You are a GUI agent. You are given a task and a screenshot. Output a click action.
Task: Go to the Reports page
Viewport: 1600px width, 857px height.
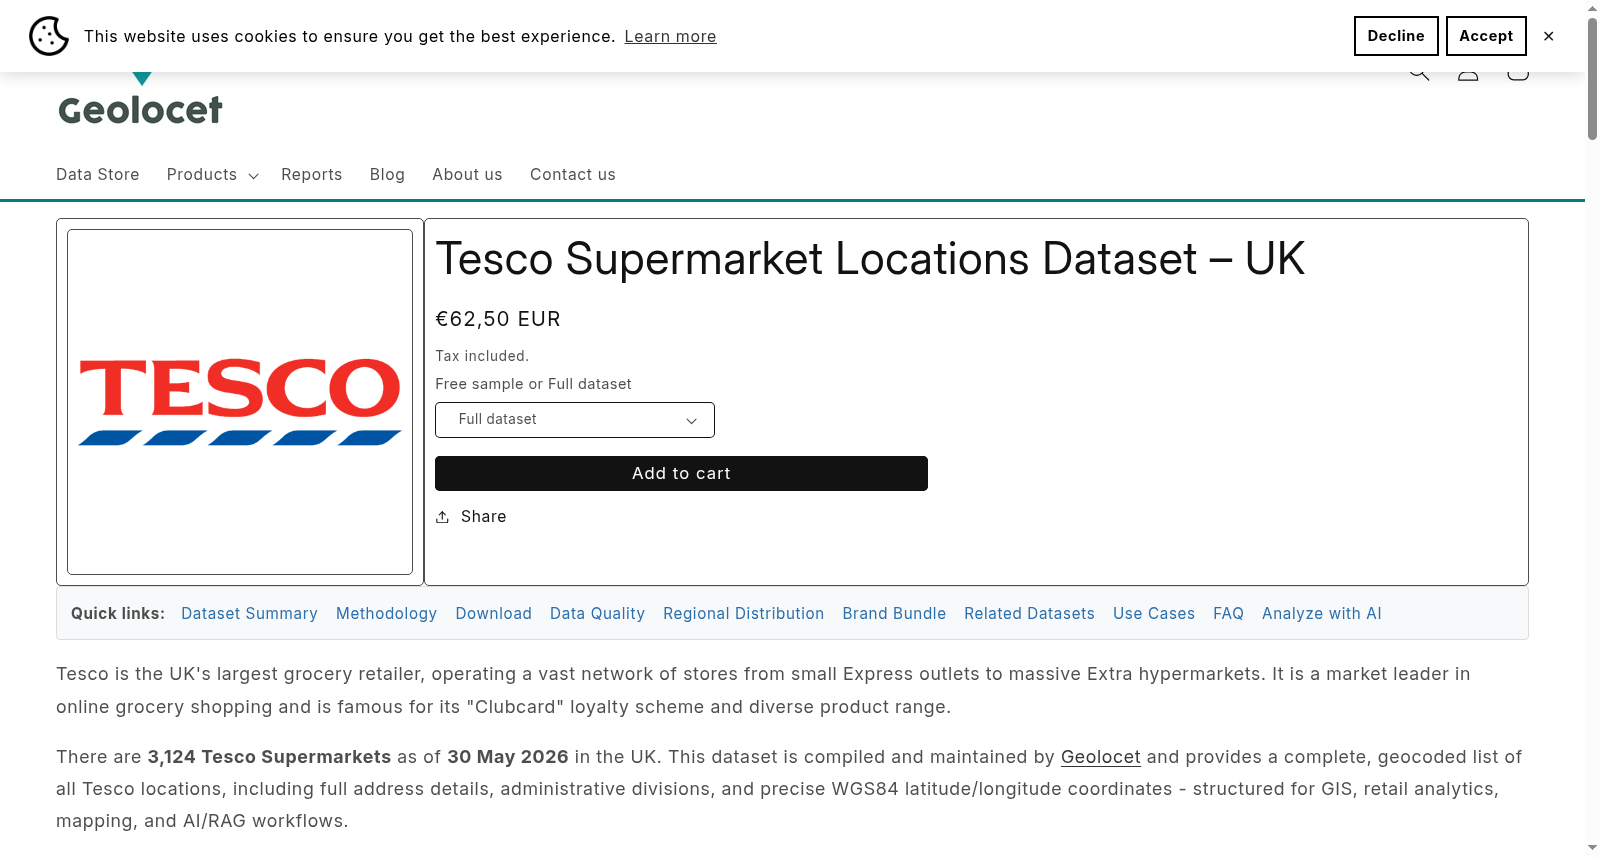pos(312,175)
